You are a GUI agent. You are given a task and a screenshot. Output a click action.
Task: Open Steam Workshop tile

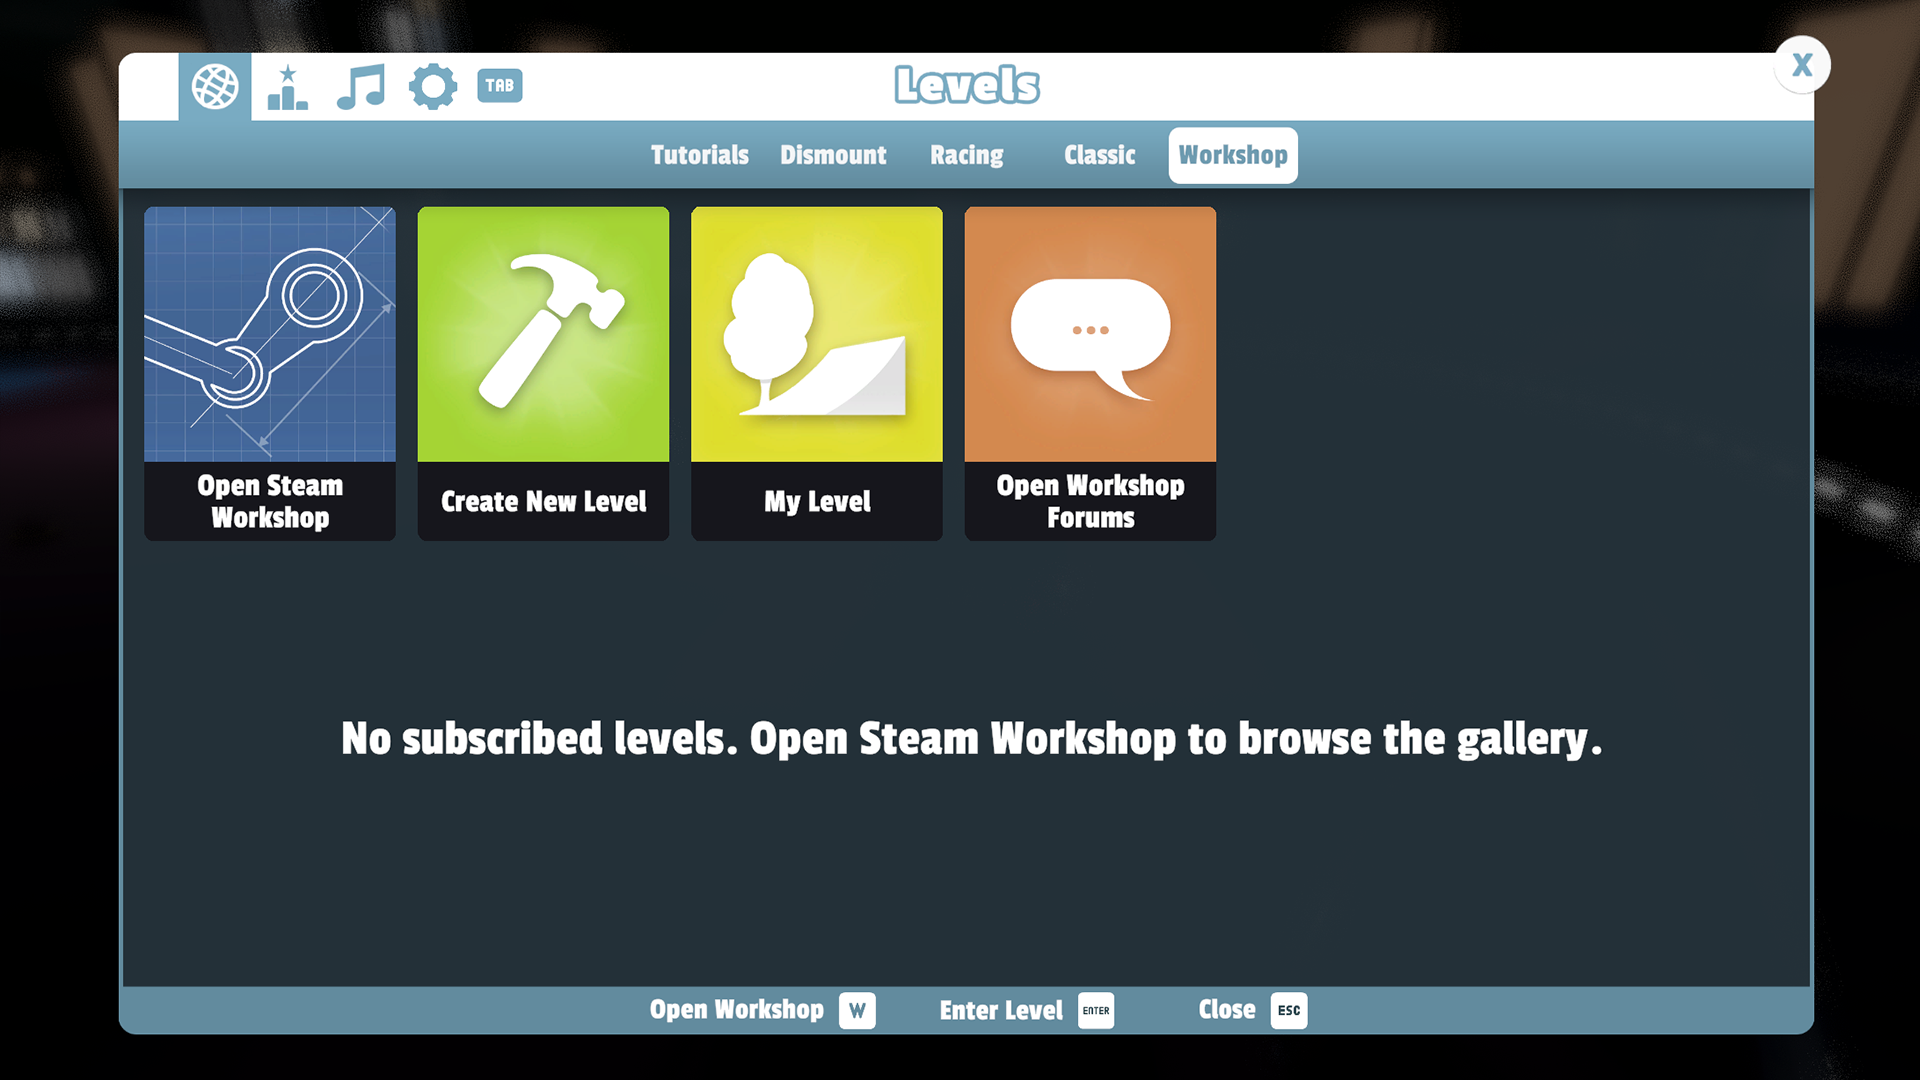click(x=270, y=373)
